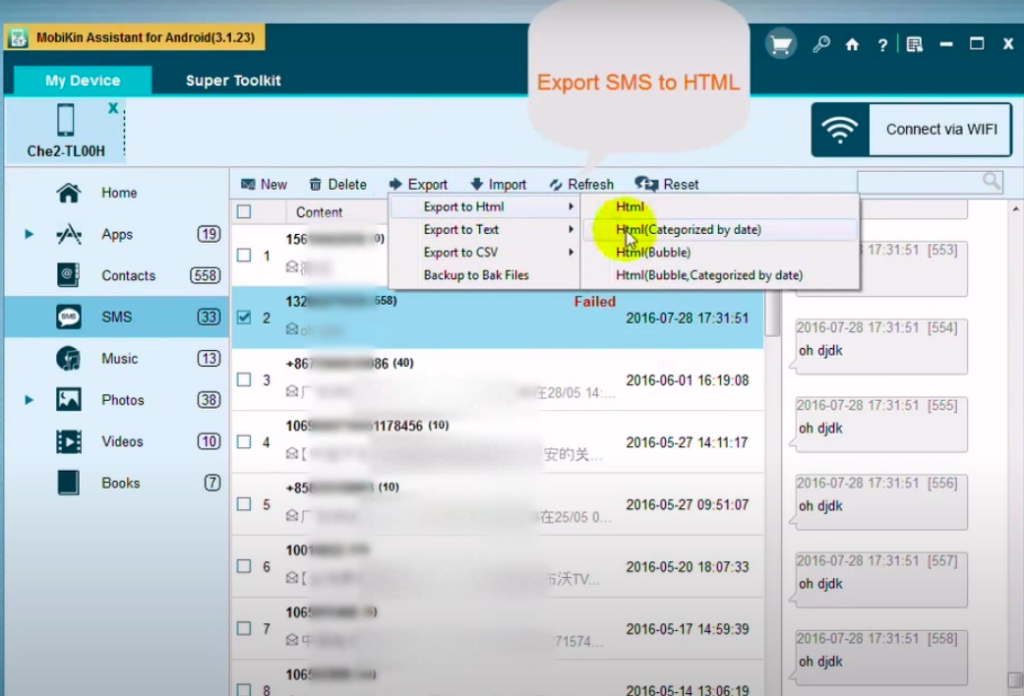Open Apps category in sidebar
This screenshot has height=696, width=1024.
[x=117, y=234]
